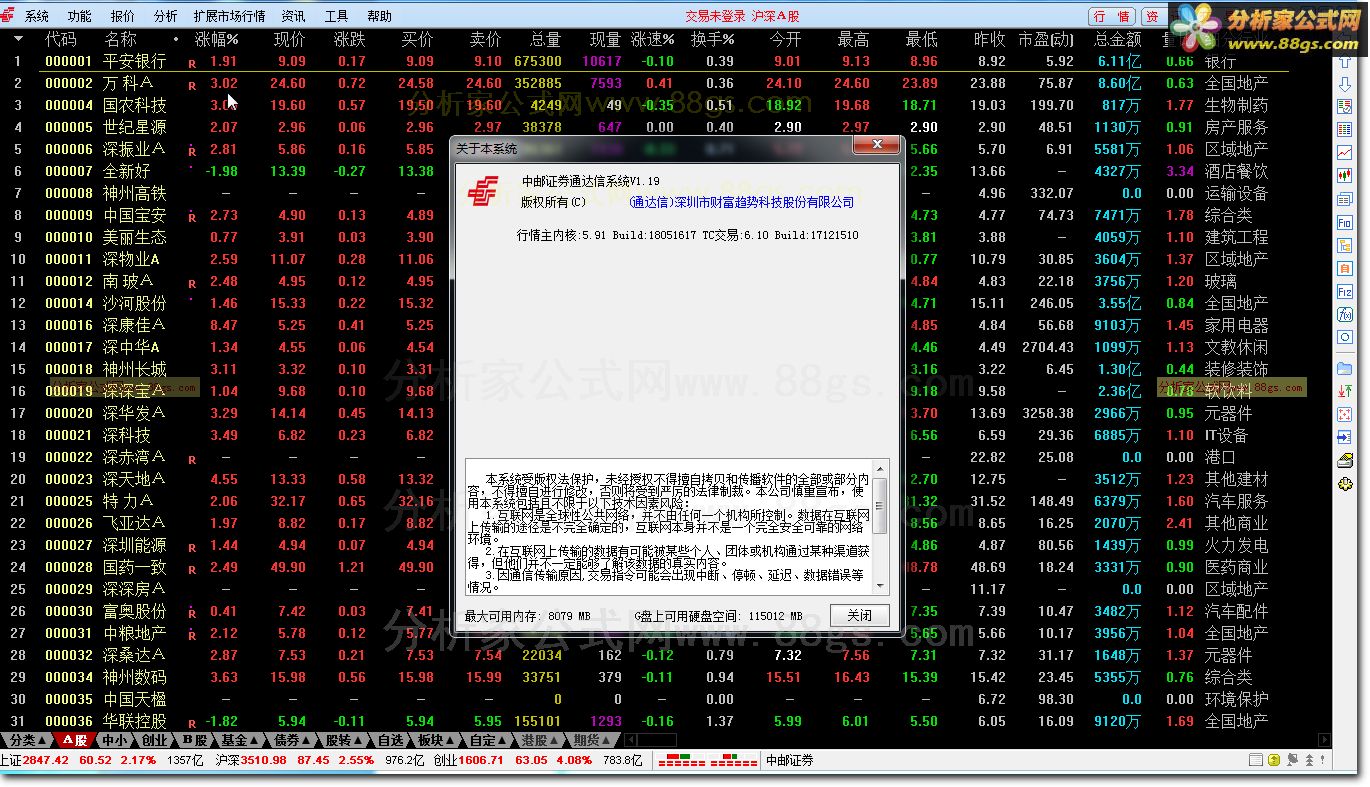Click the up arrow icon in right sidebar

(x=1344, y=63)
